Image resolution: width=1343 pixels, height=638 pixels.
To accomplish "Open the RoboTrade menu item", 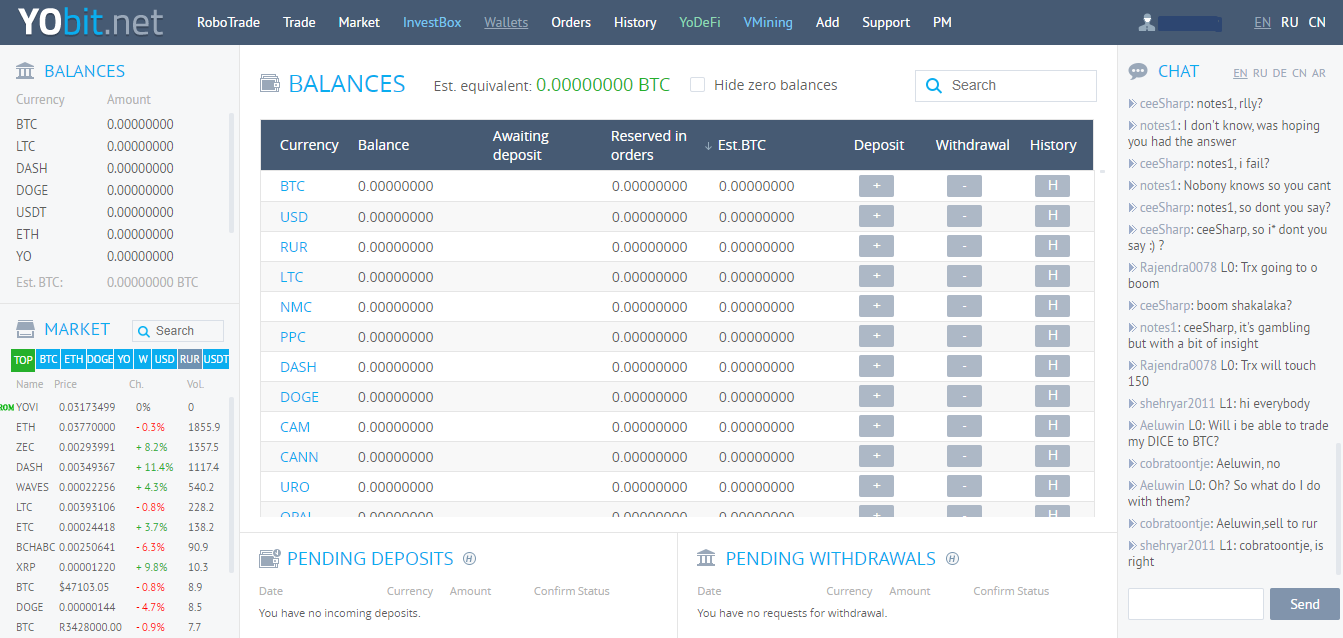I will 230,22.
